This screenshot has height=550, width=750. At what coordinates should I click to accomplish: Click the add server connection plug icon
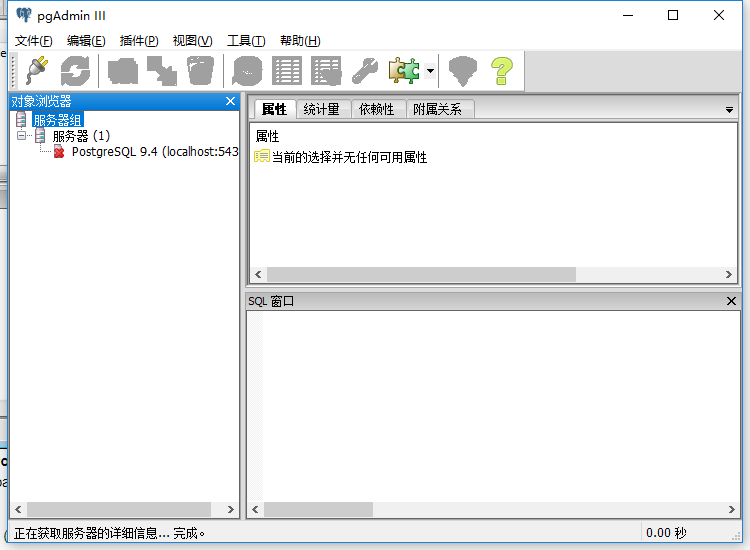click(x=37, y=71)
